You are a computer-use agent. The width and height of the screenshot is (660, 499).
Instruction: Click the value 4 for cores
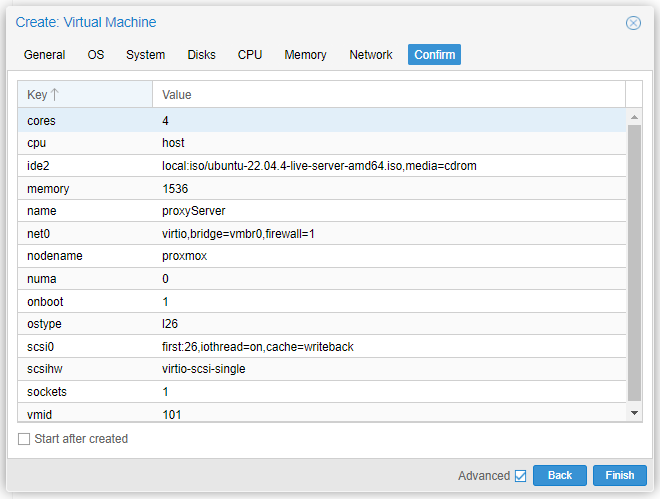click(165, 121)
